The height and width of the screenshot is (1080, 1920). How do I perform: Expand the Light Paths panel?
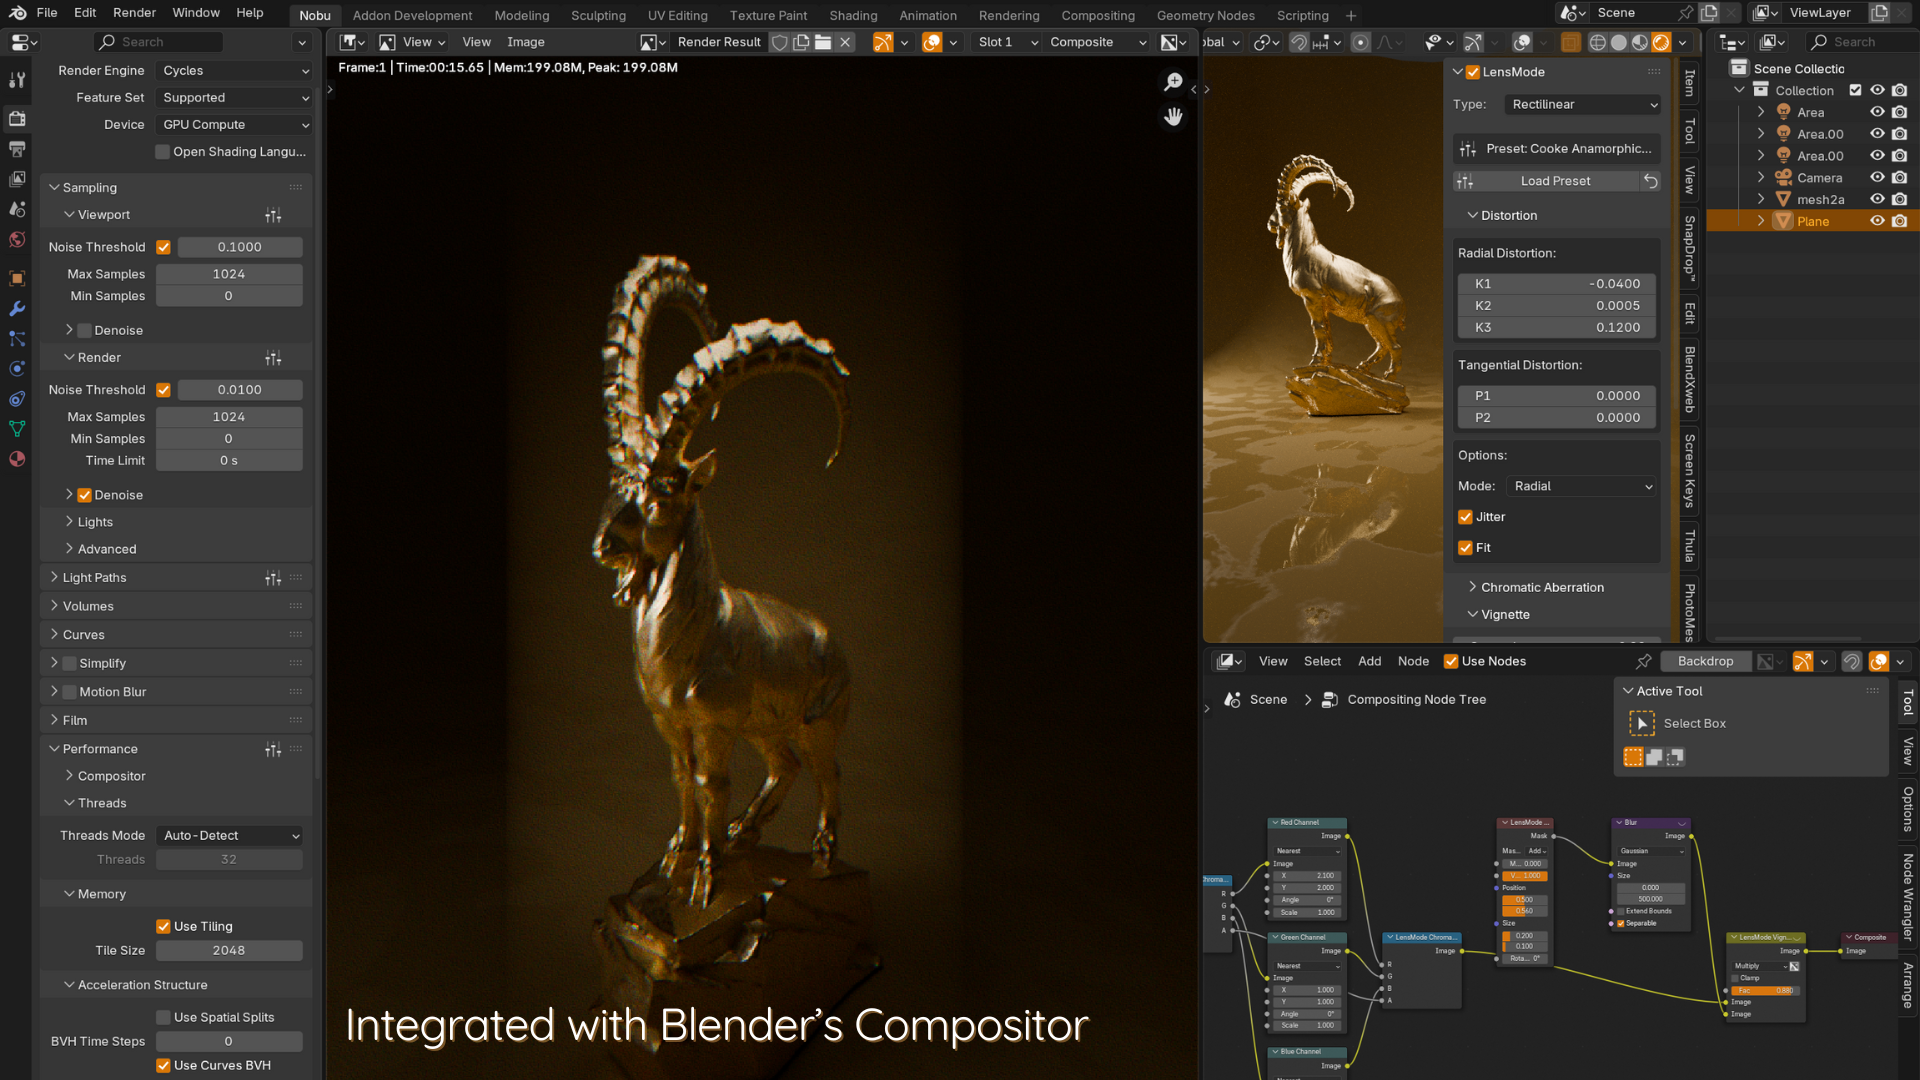[94, 578]
